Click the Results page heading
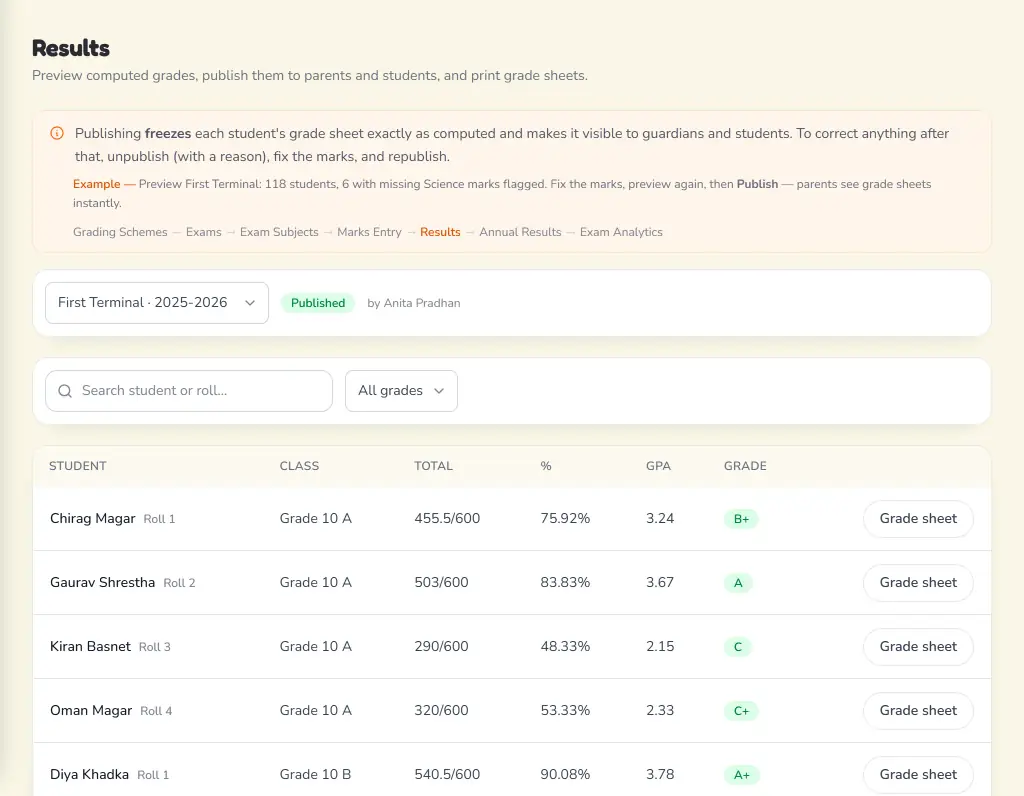This screenshot has height=796, width=1024. pyautogui.click(x=71, y=48)
